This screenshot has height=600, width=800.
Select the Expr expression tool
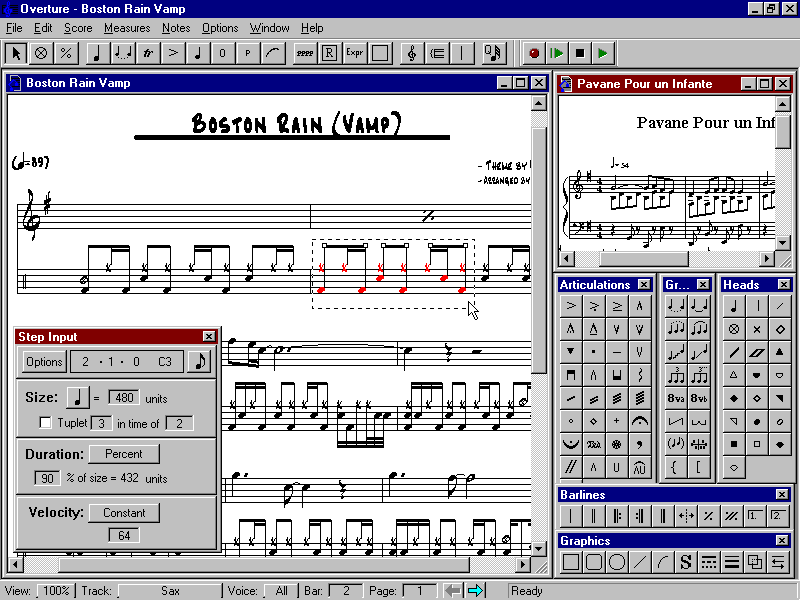point(356,53)
